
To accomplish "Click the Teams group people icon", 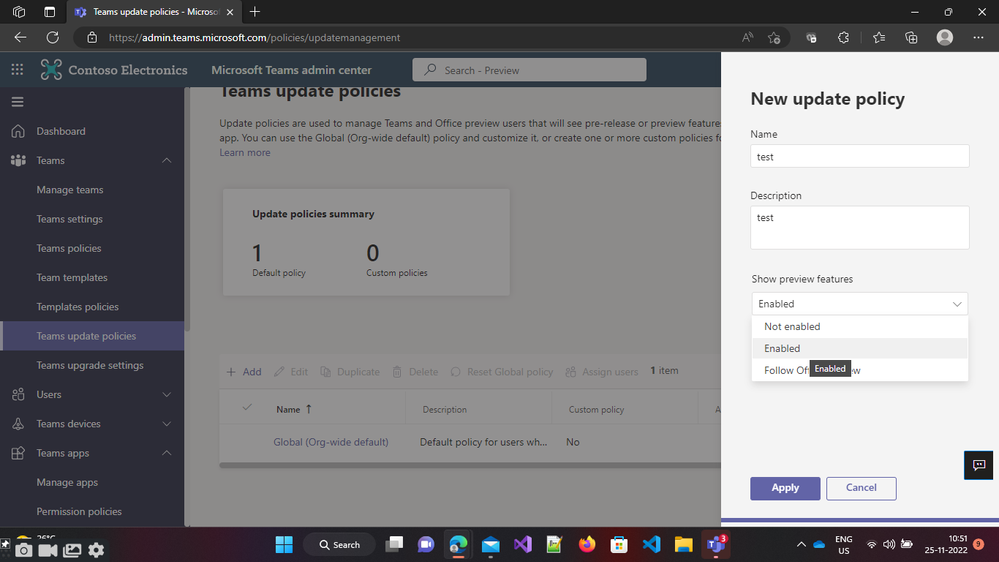I will tap(18, 161).
